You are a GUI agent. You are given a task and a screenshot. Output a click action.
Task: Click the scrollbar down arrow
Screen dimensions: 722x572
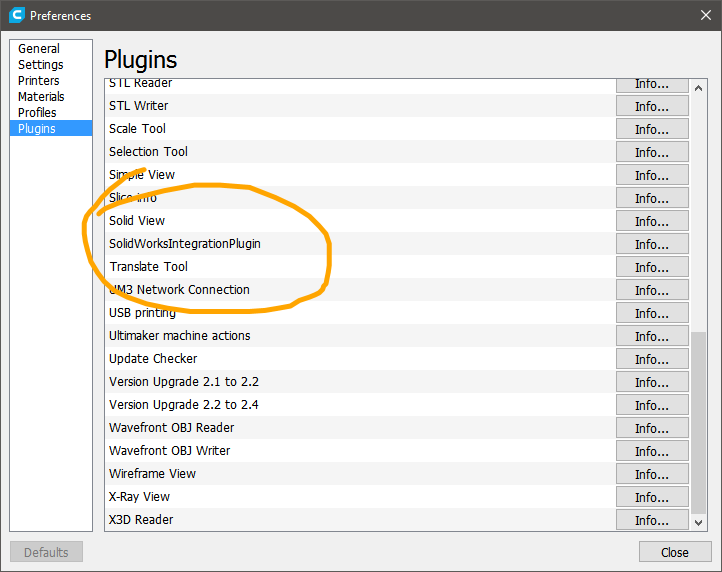(698, 522)
